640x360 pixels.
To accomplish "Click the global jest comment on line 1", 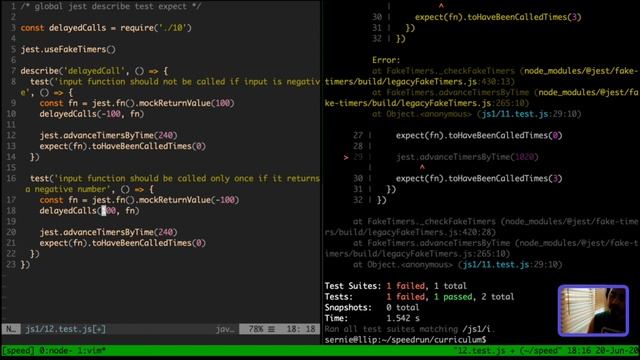I will (111, 7).
